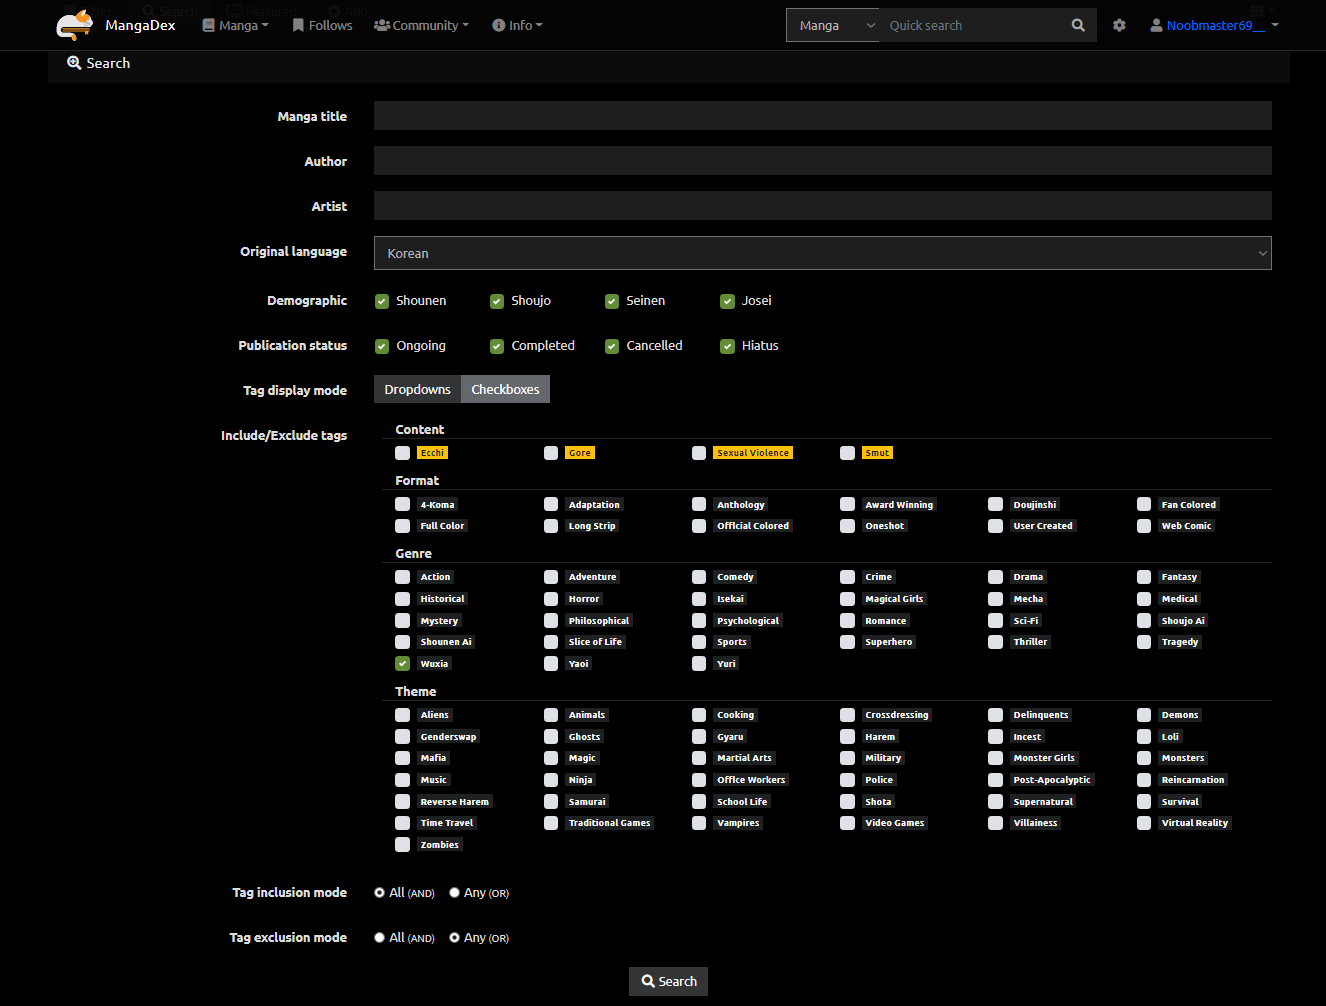Check the Zombies theme tag
The image size is (1326, 1006).
402,845
